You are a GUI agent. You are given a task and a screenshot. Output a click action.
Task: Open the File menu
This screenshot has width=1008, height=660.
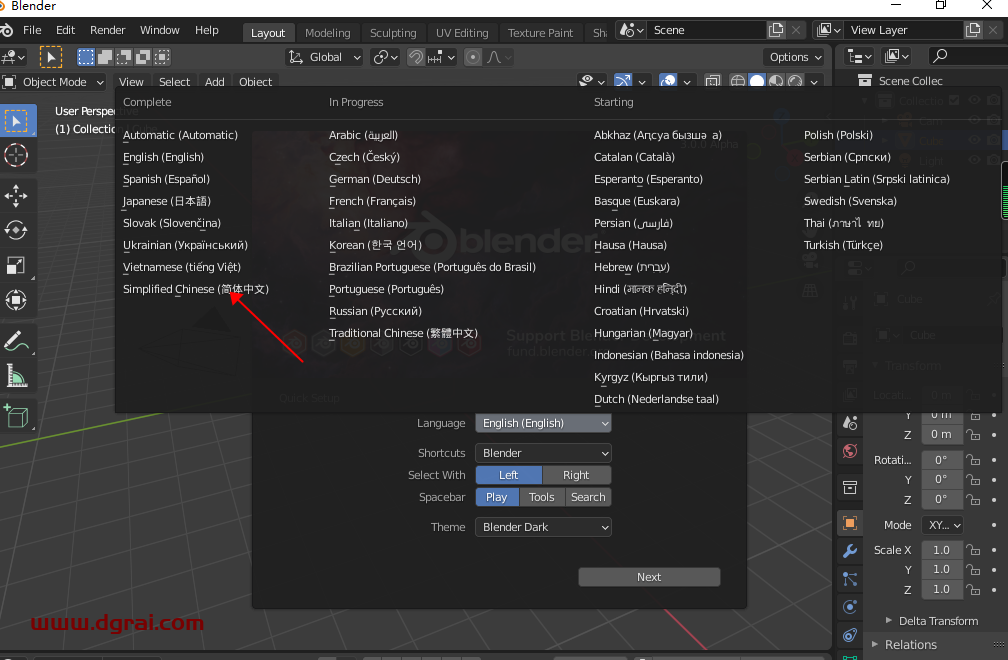pyautogui.click(x=32, y=30)
